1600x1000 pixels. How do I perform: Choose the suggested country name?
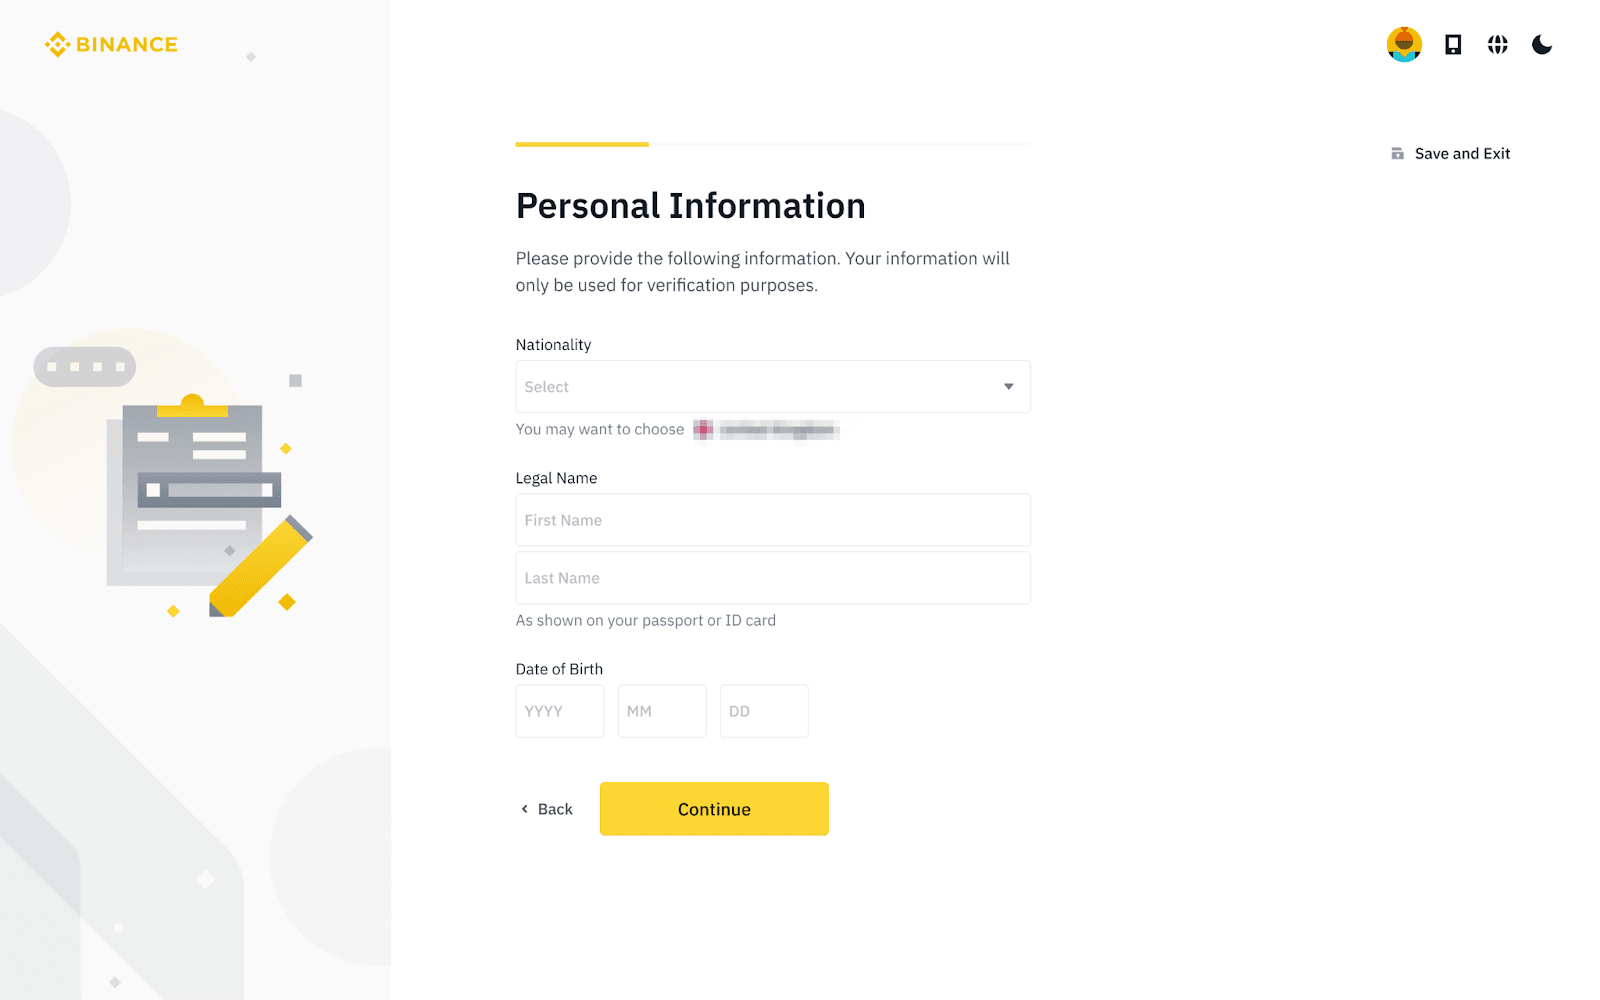pos(778,430)
